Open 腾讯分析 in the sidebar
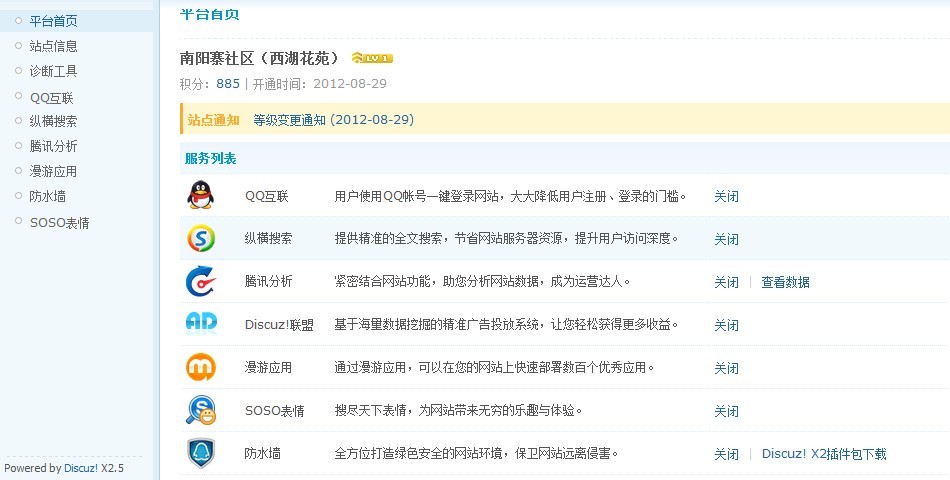This screenshot has height=480, width=950. click(x=53, y=146)
